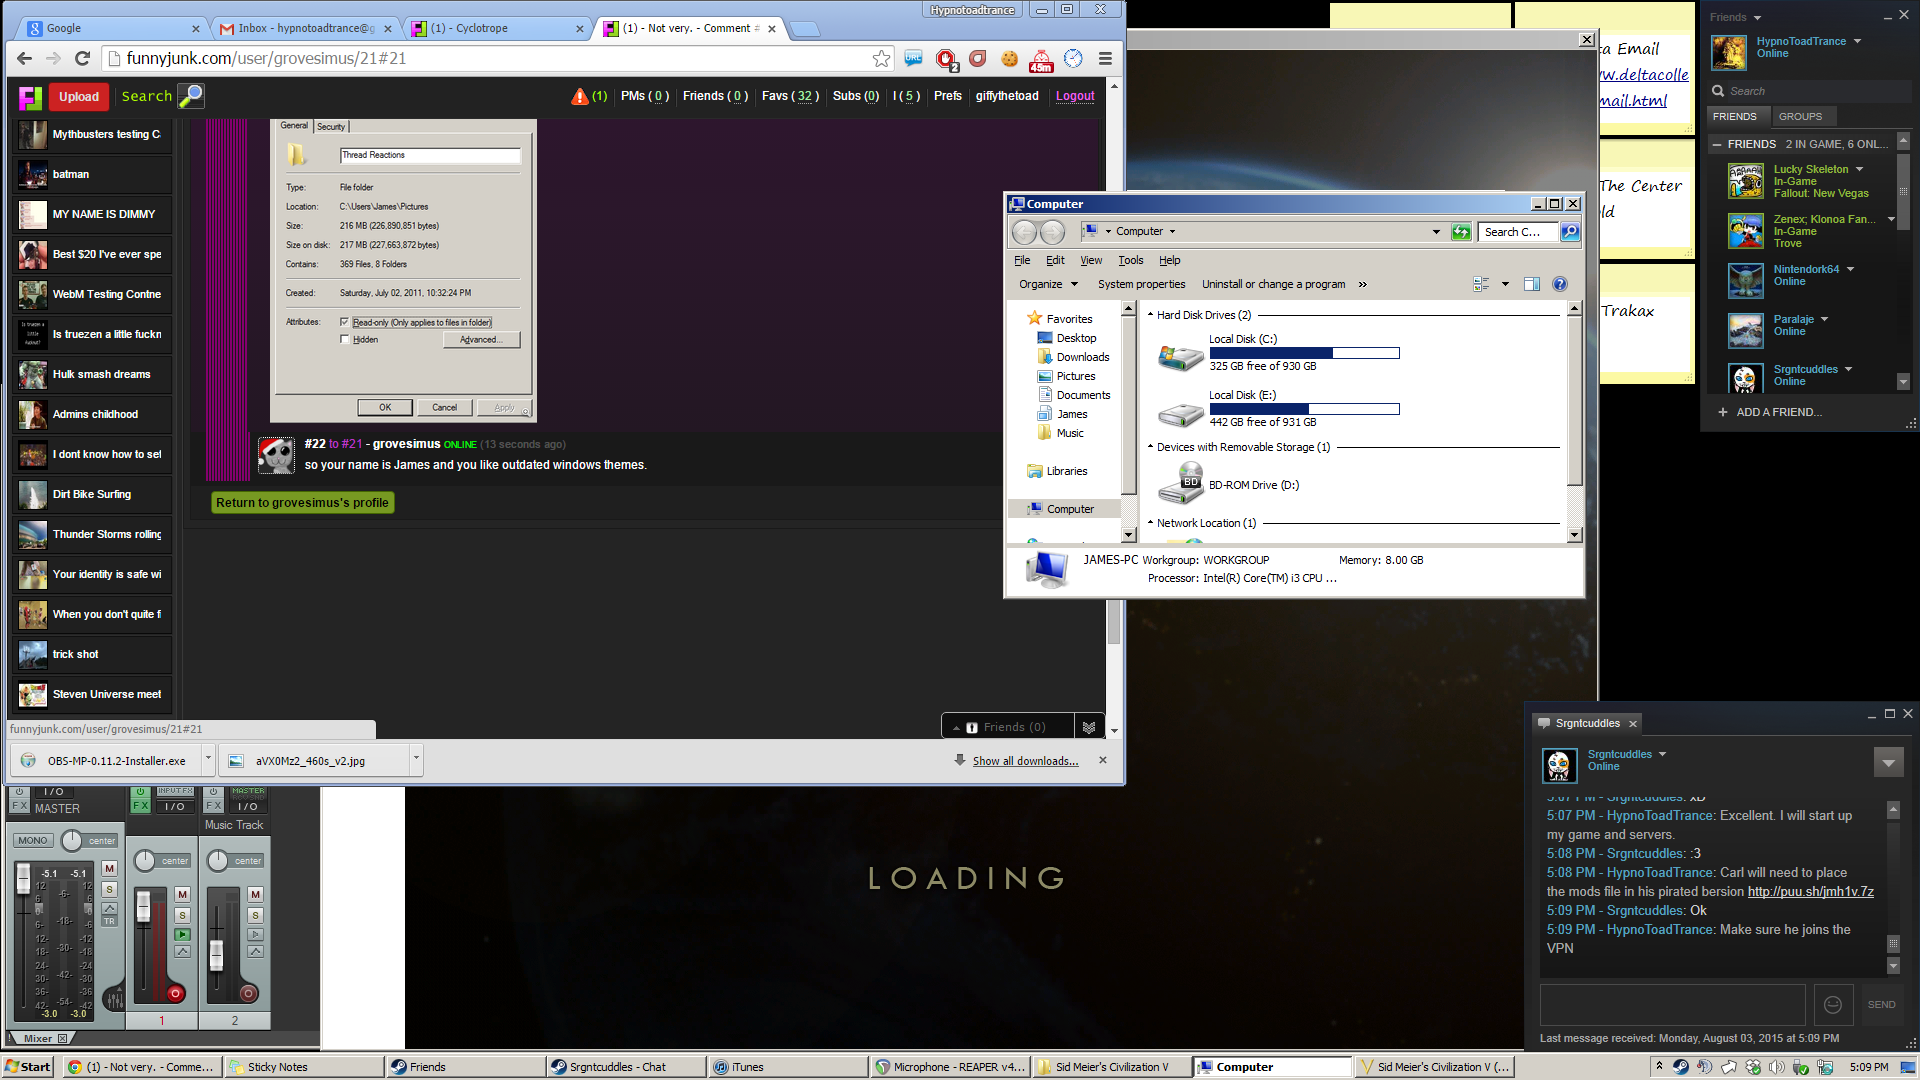Image resolution: width=1920 pixels, height=1080 pixels.
Task: Enable input monitoring on Music Track
Action: (255, 934)
